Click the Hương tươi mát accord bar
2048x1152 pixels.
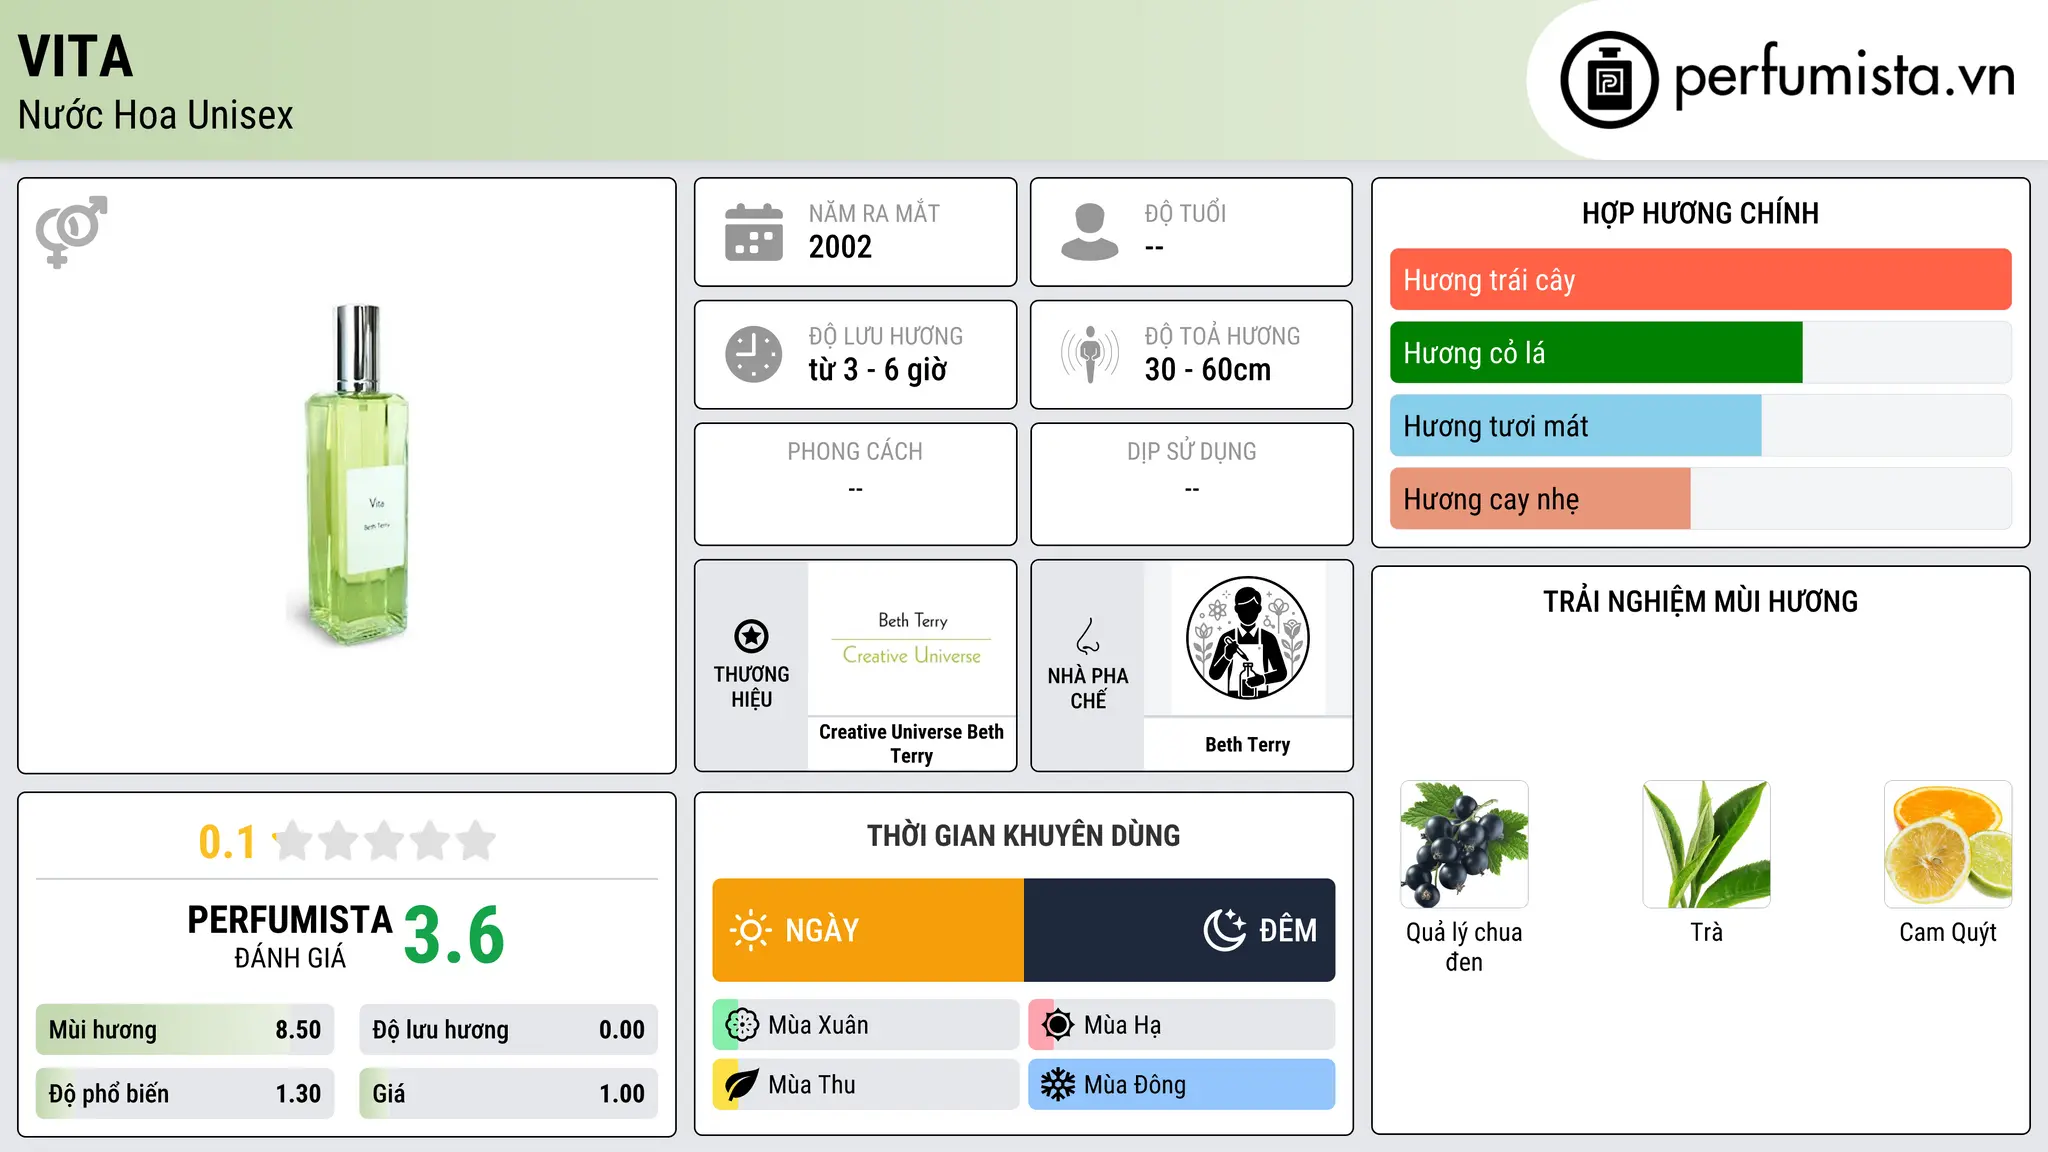tap(1701, 426)
